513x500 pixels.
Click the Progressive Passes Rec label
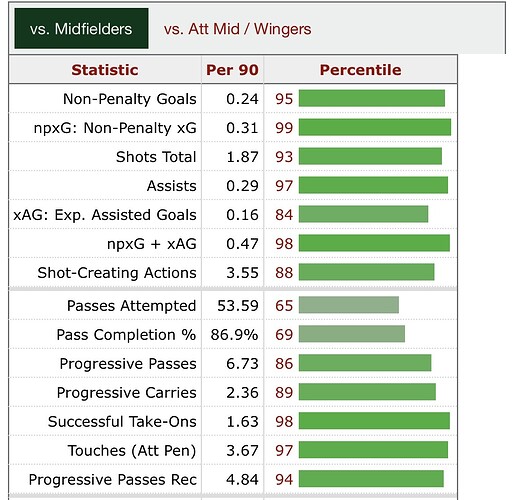coord(113,480)
